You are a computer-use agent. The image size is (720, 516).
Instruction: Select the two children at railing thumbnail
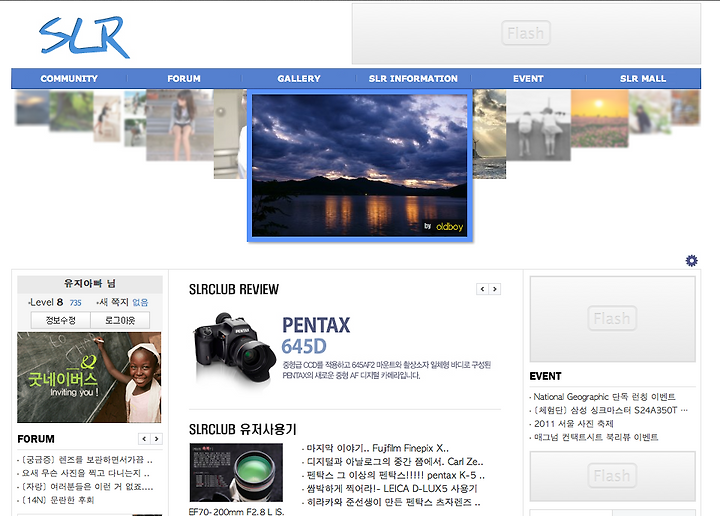[538, 125]
